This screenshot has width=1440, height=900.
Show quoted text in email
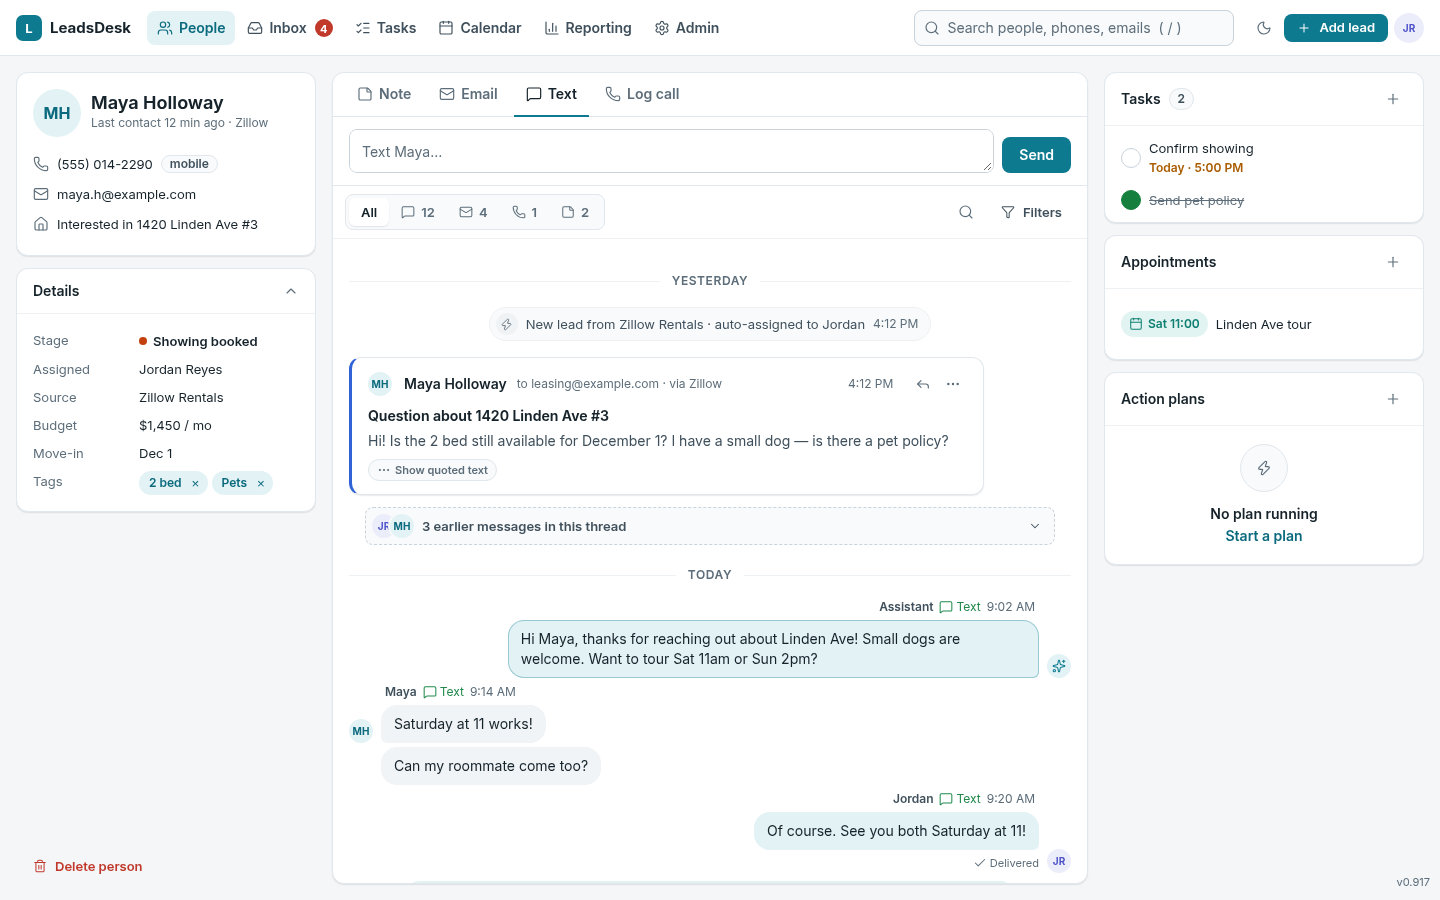tap(432, 470)
